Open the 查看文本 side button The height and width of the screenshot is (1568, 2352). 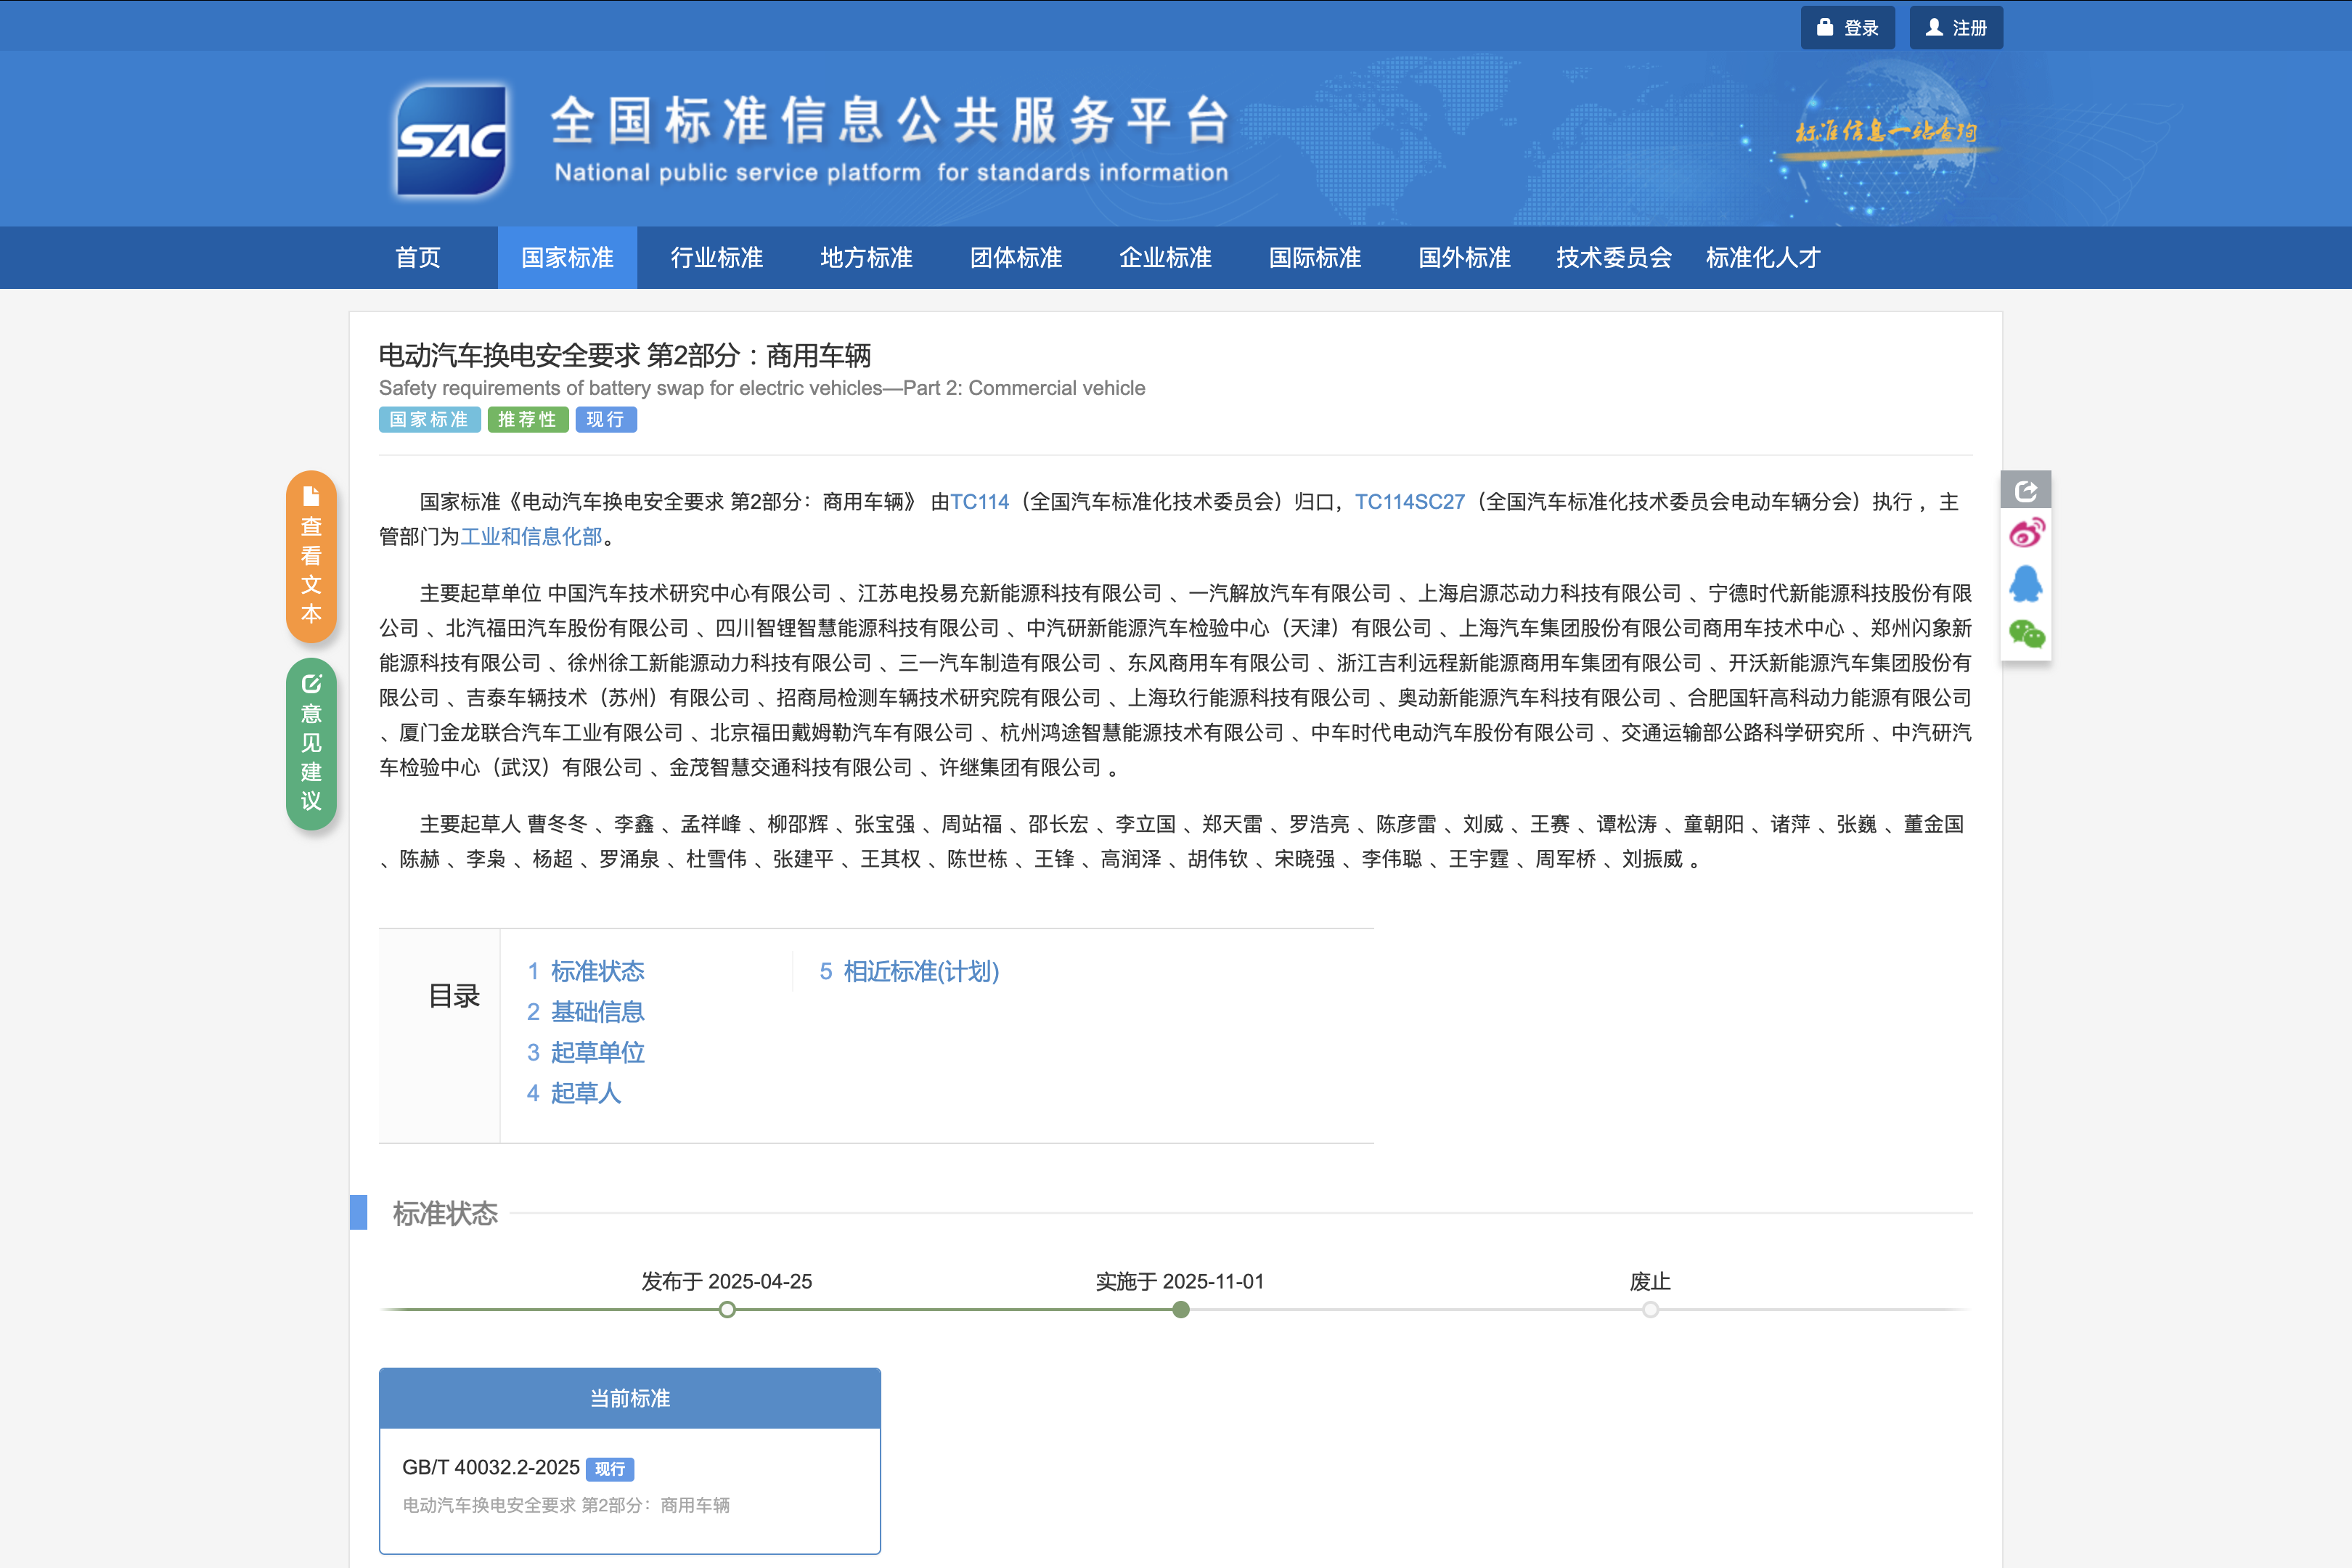pos(311,556)
